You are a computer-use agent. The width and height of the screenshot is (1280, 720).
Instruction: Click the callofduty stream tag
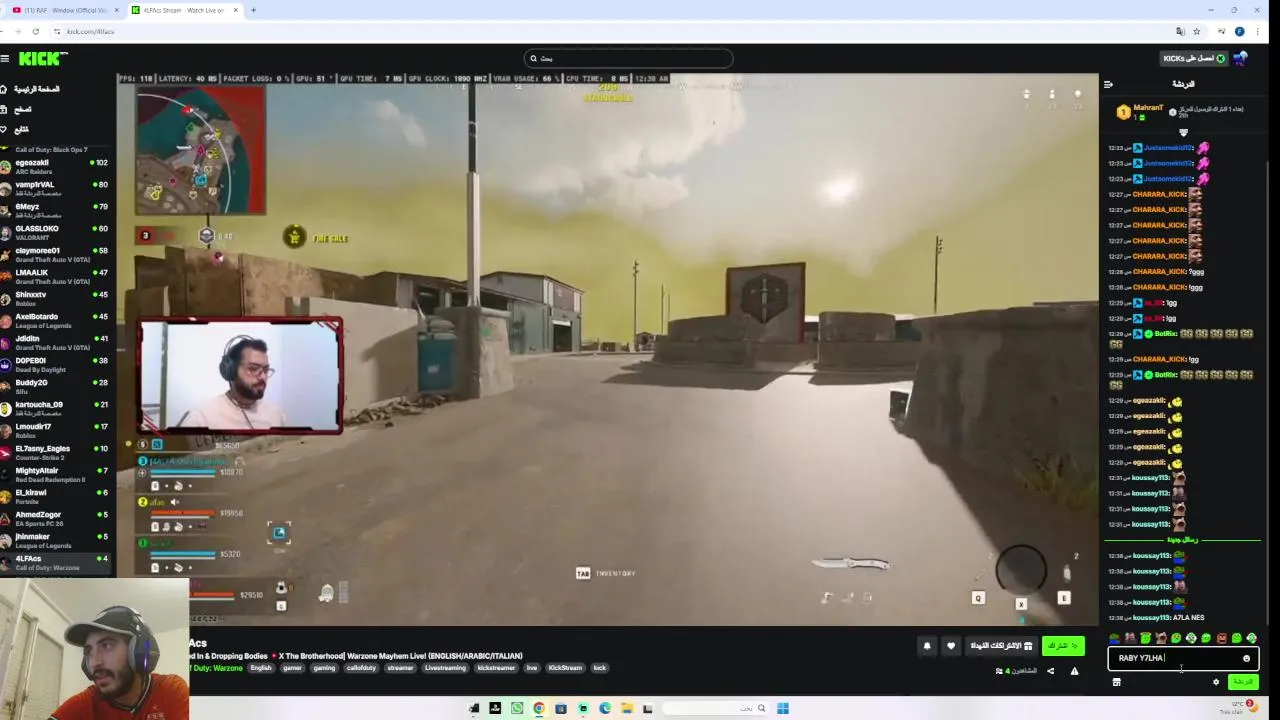pos(361,668)
